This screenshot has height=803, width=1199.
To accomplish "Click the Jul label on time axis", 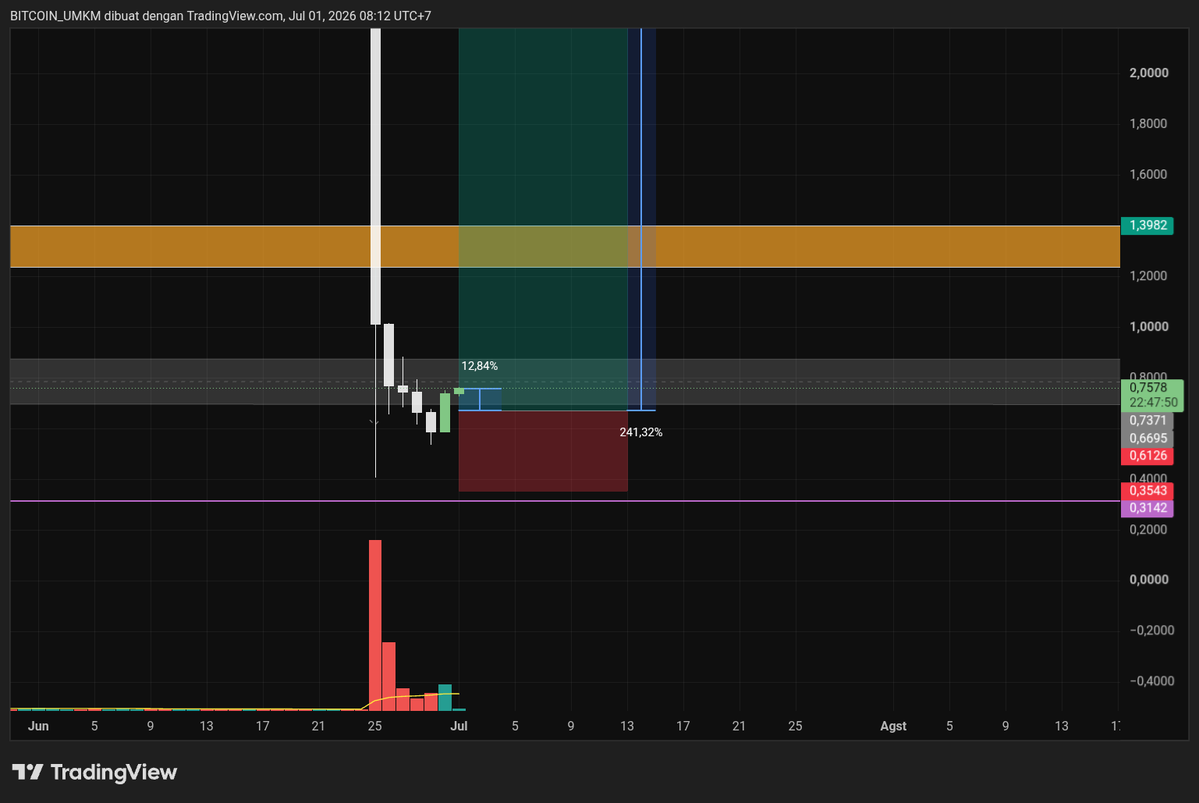I will (x=459, y=726).
